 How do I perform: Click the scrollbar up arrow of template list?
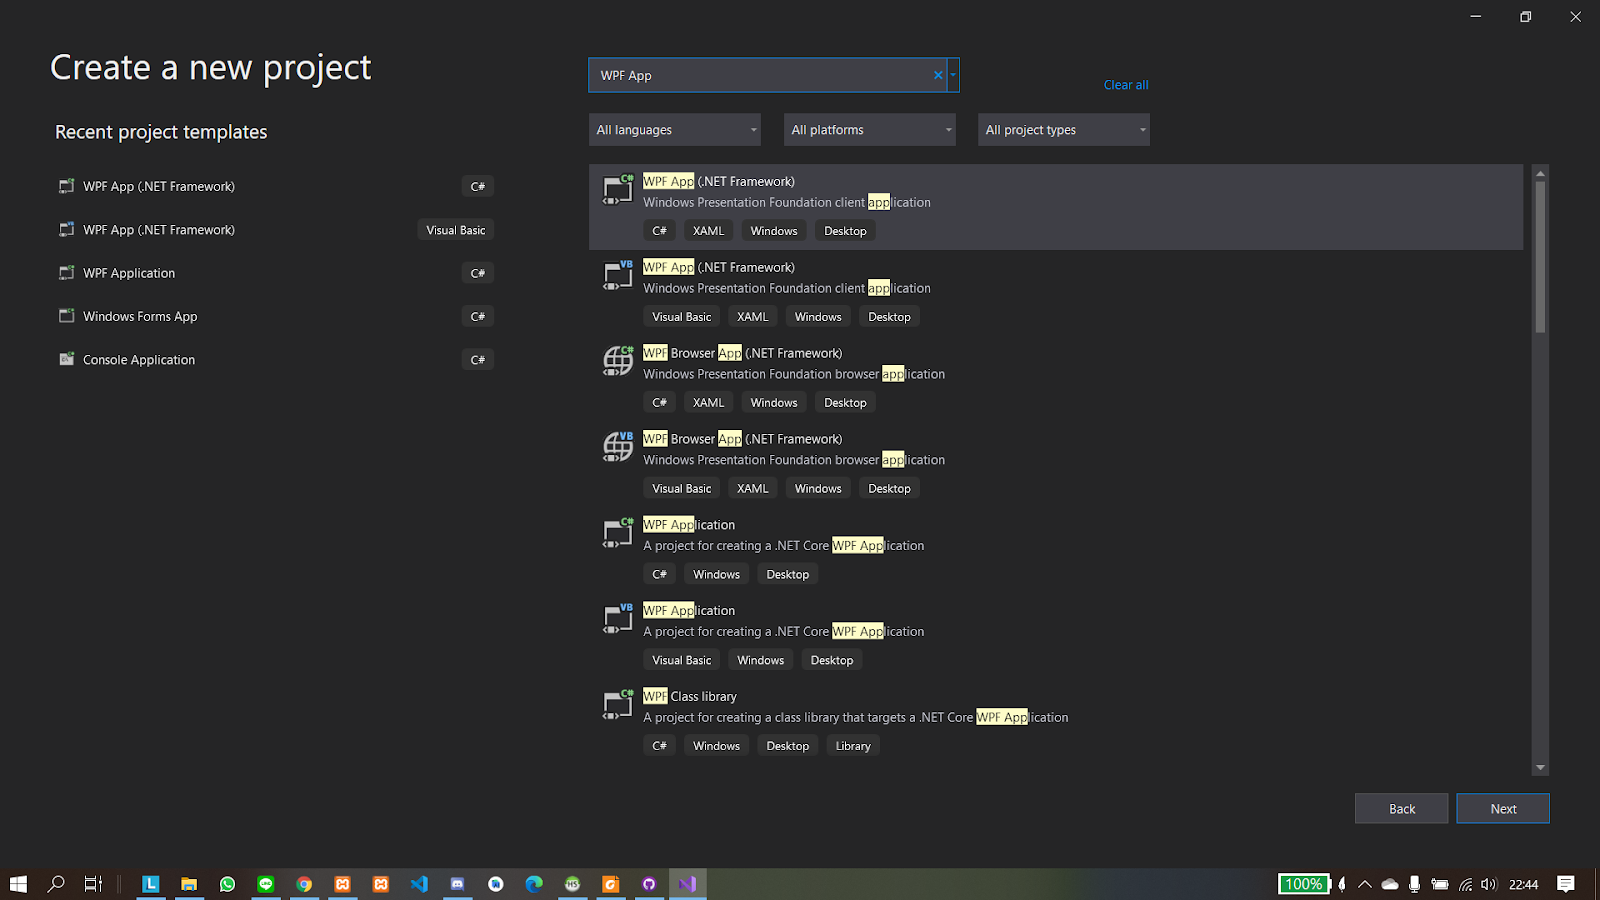(x=1540, y=173)
